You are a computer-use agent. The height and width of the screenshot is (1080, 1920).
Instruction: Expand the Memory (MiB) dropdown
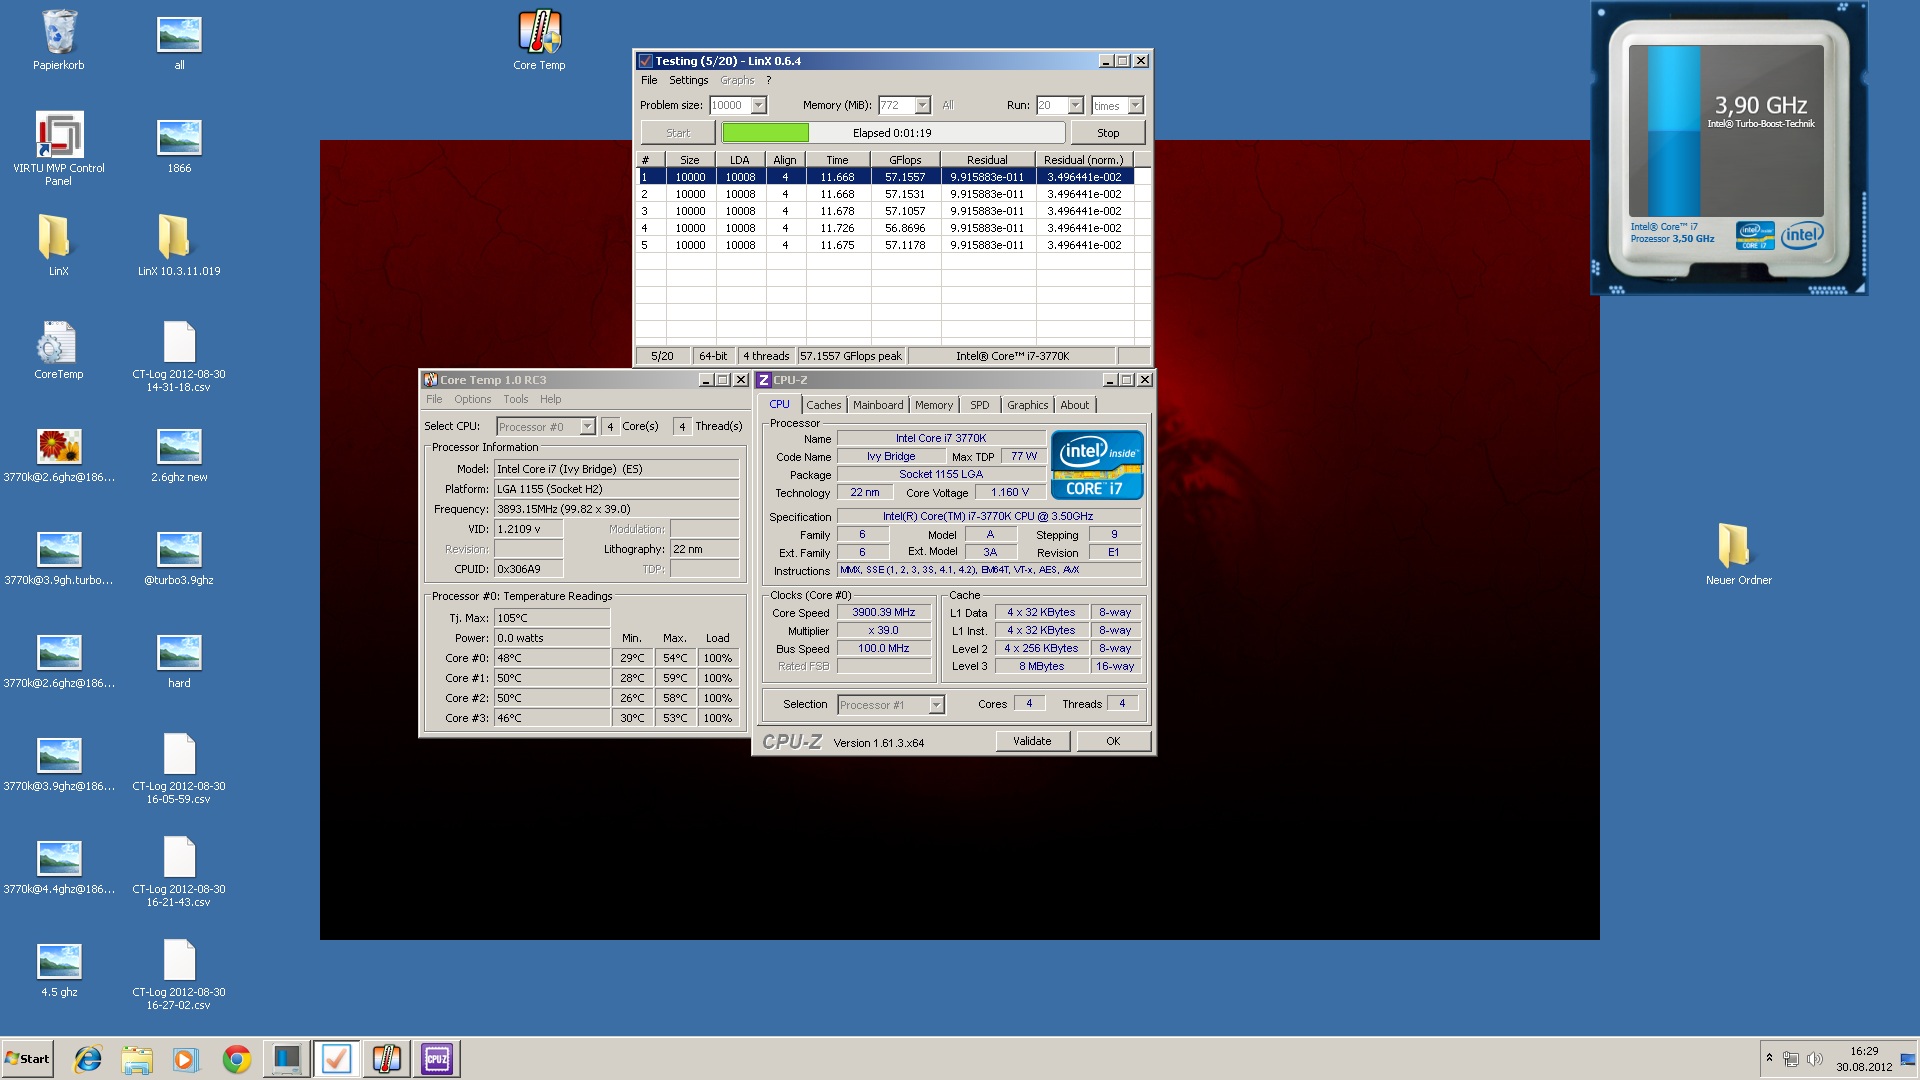point(922,106)
